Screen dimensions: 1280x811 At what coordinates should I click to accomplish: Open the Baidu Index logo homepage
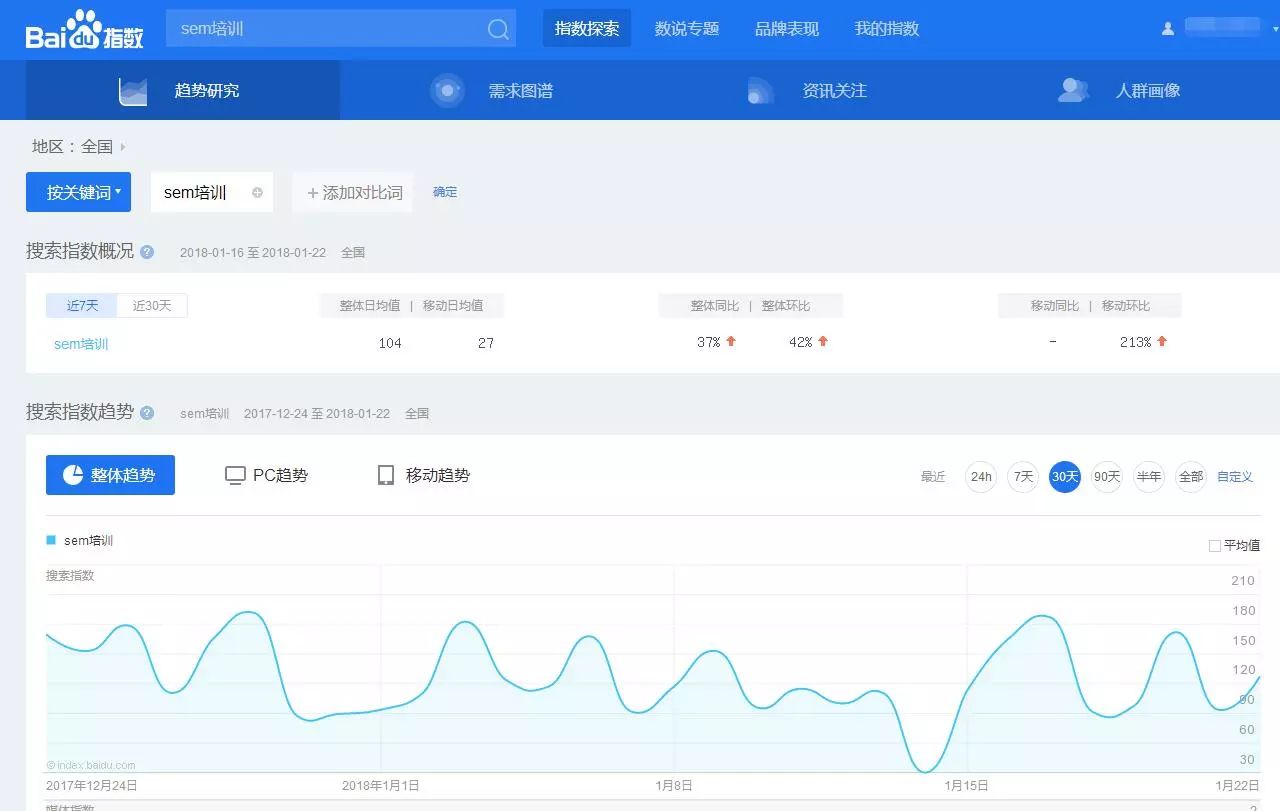[x=85, y=30]
